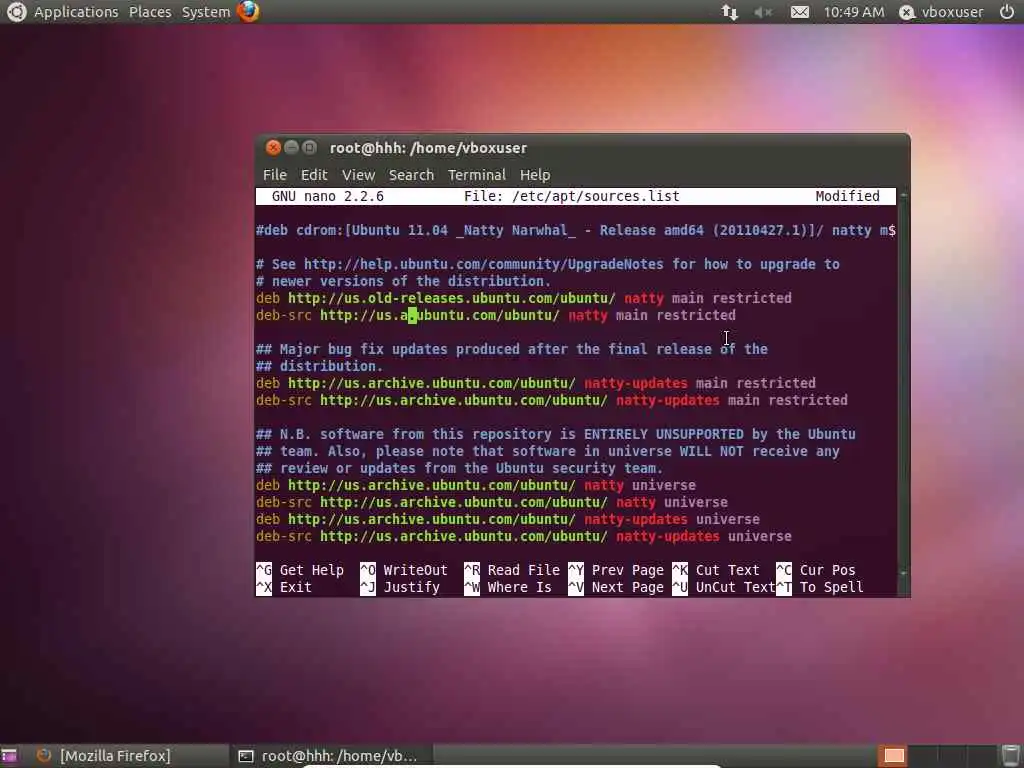Open the terminal Help menu
The height and width of the screenshot is (768, 1024).
pos(535,175)
